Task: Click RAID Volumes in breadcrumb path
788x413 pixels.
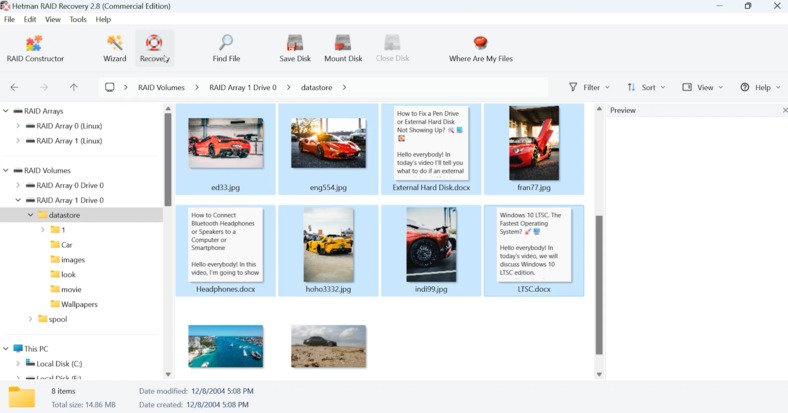Action: 161,88
